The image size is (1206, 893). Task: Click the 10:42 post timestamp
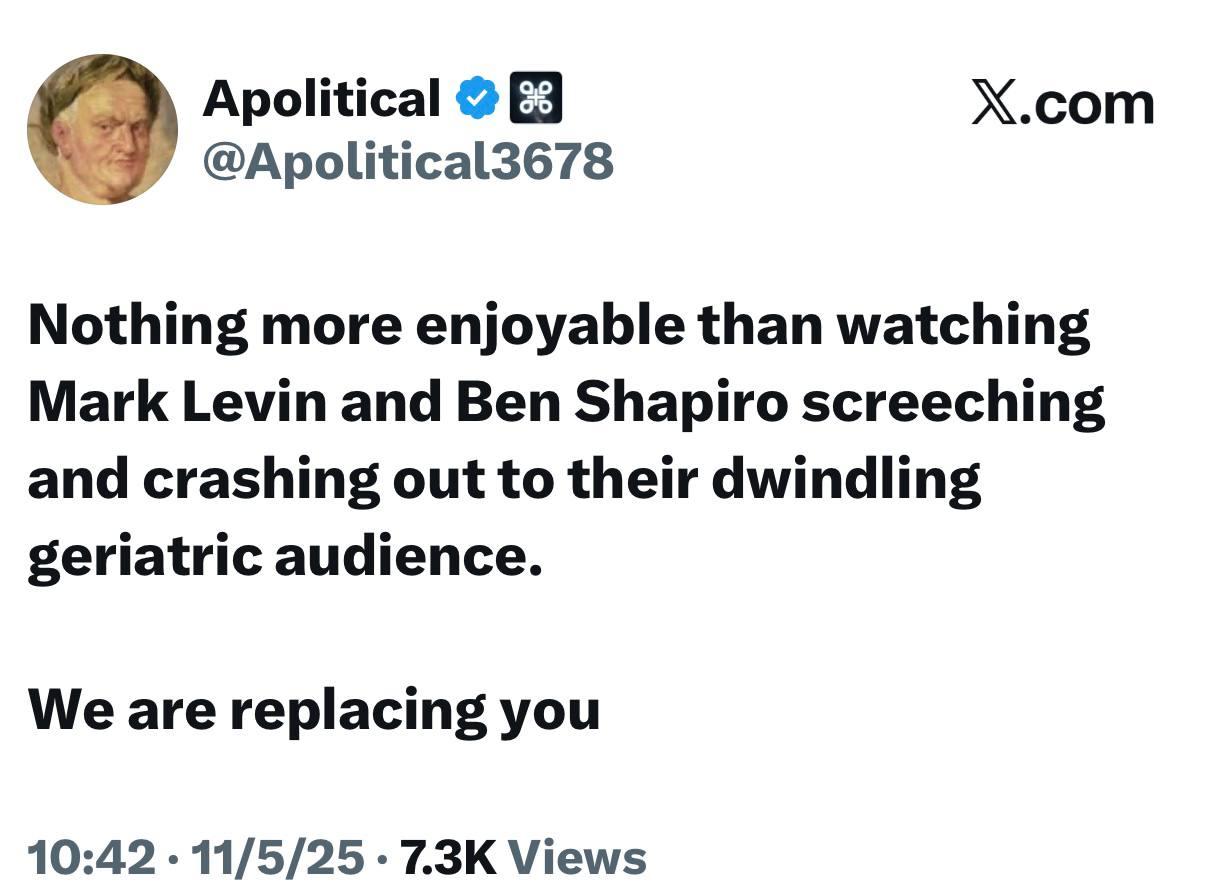[x=91, y=857]
